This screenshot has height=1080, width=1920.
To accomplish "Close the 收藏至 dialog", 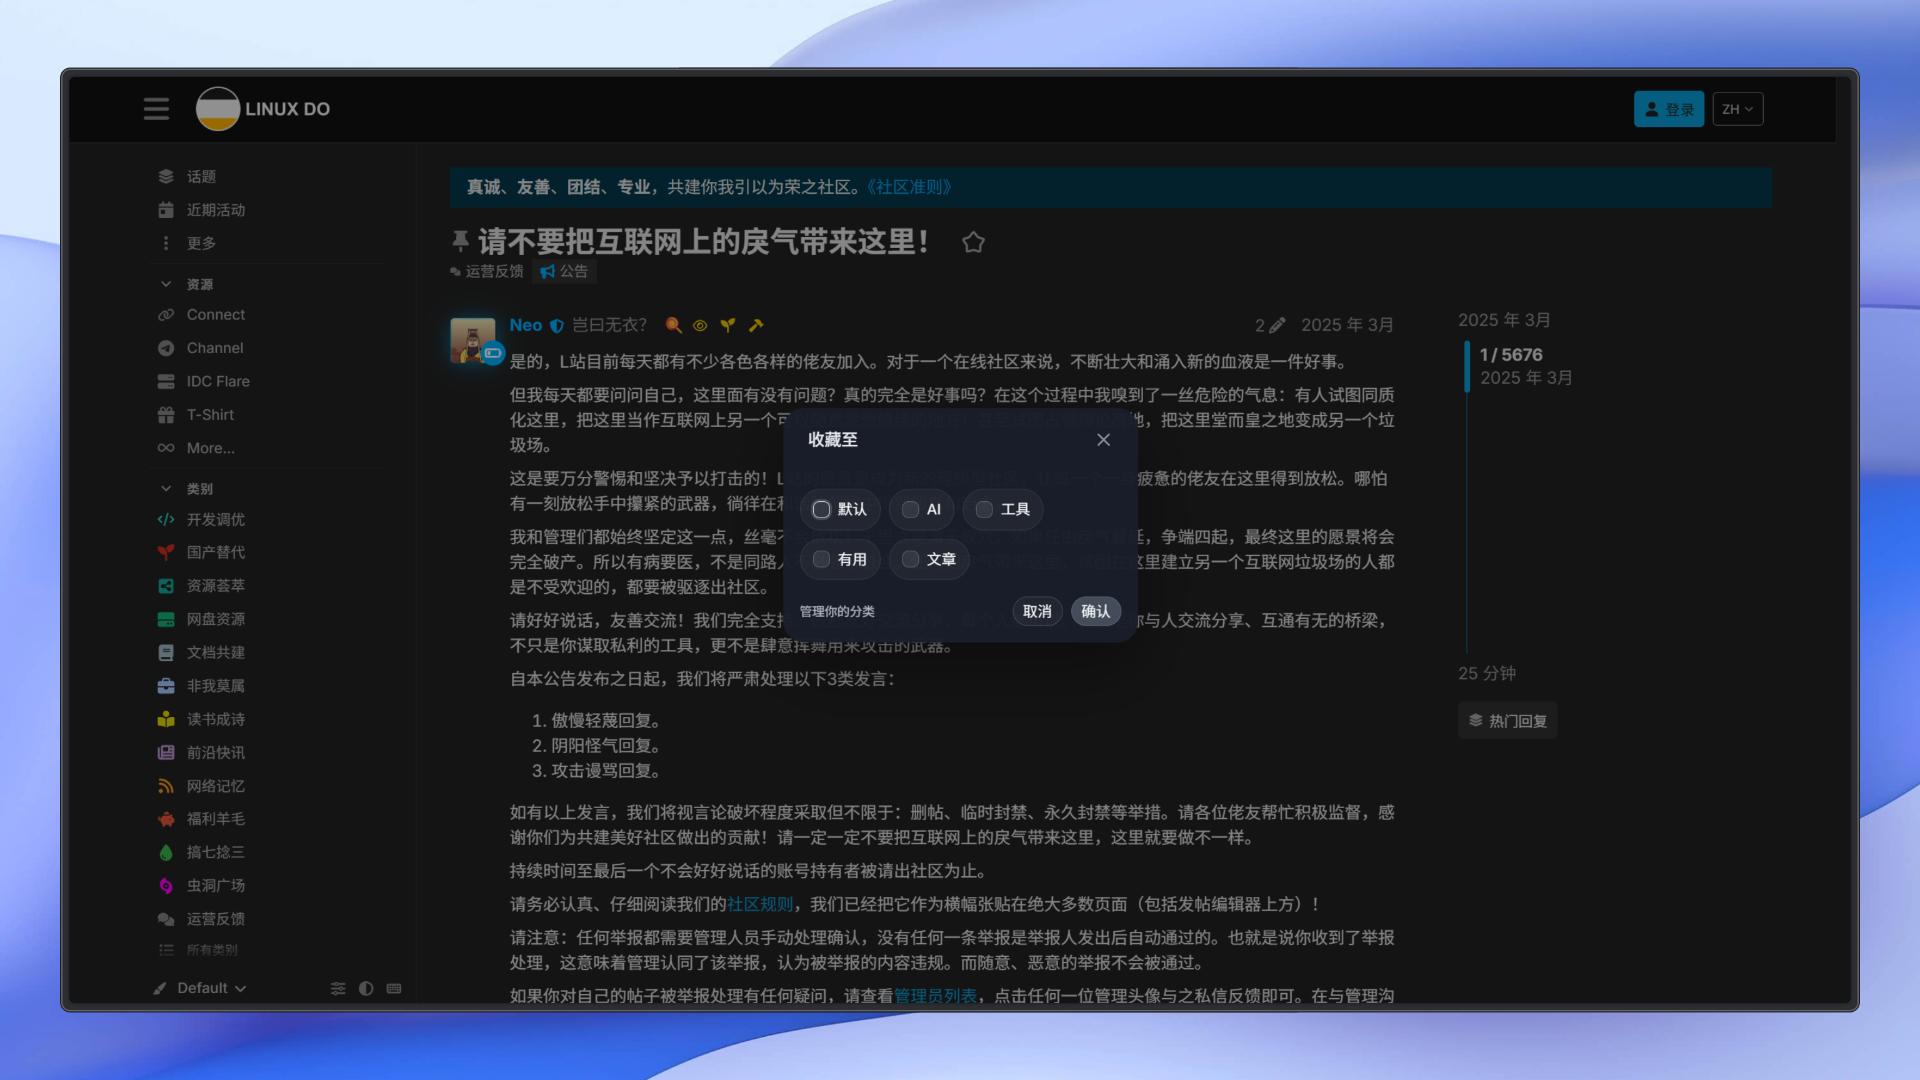I will click(1103, 440).
